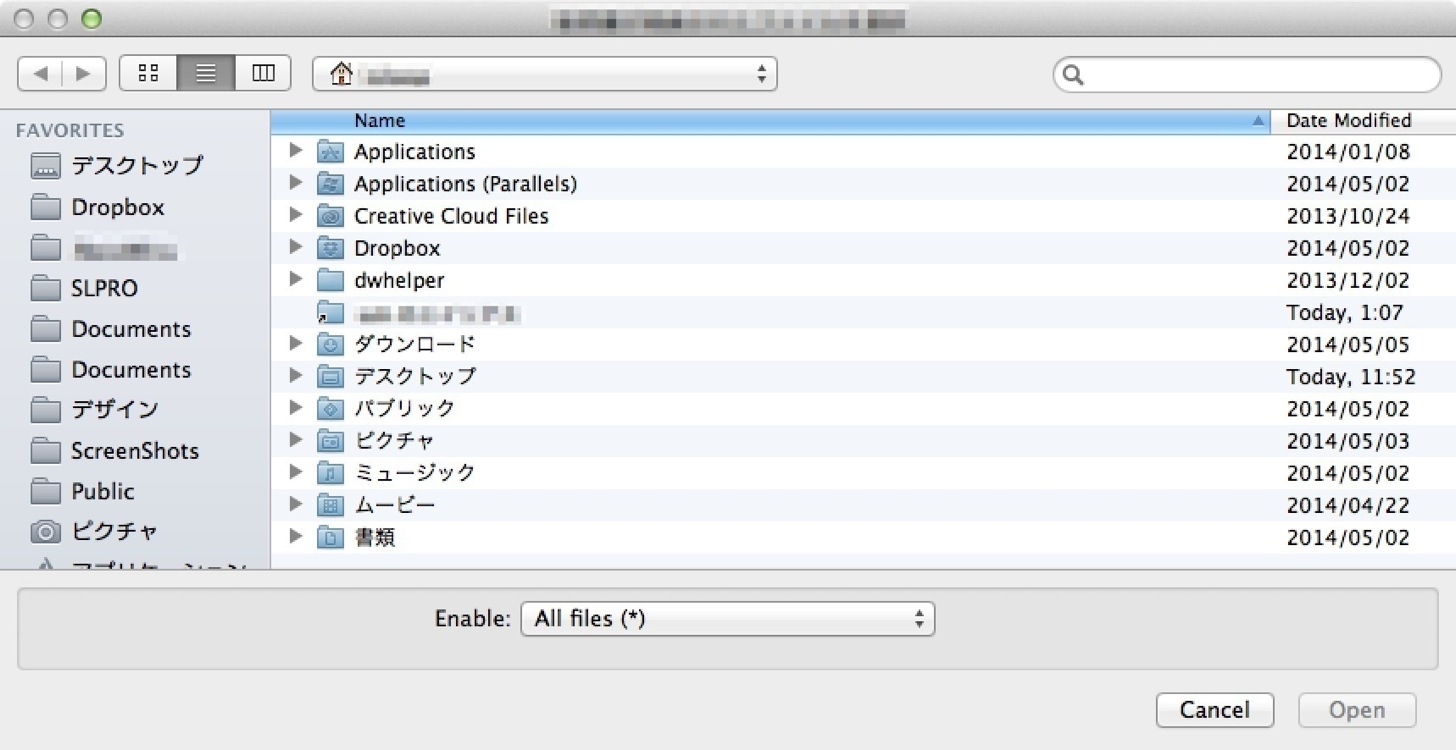Open the Enable file type dropdown

(x=727, y=619)
